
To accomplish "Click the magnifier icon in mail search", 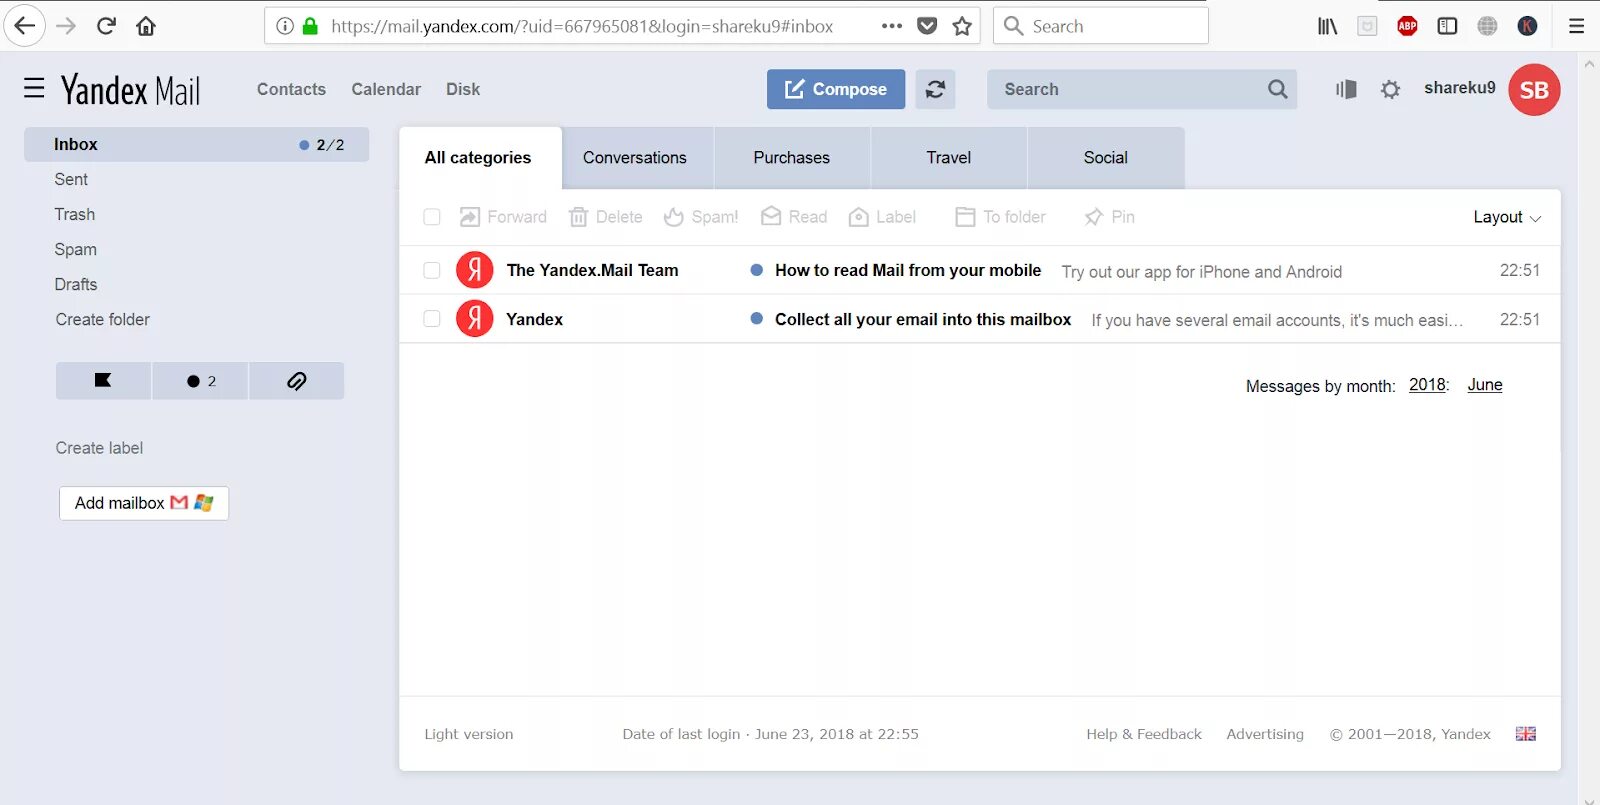I will click(x=1277, y=89).
